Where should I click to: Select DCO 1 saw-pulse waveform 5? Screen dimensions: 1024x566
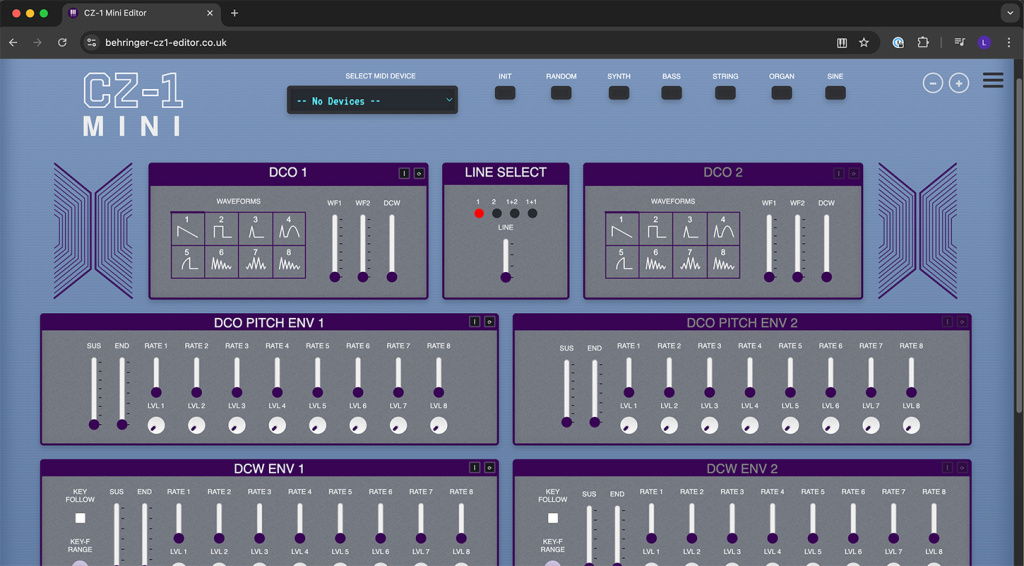(x=187, y=262)
